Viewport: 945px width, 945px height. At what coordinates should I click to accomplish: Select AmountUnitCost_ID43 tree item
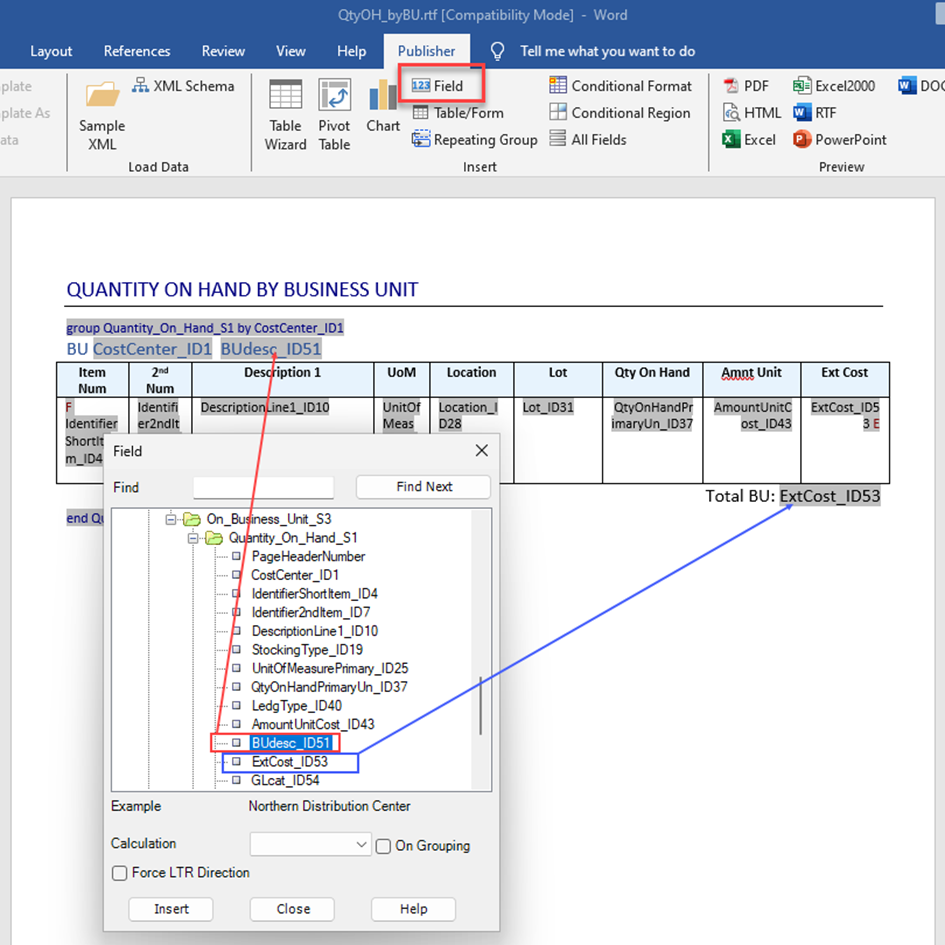tap(313, 724)
